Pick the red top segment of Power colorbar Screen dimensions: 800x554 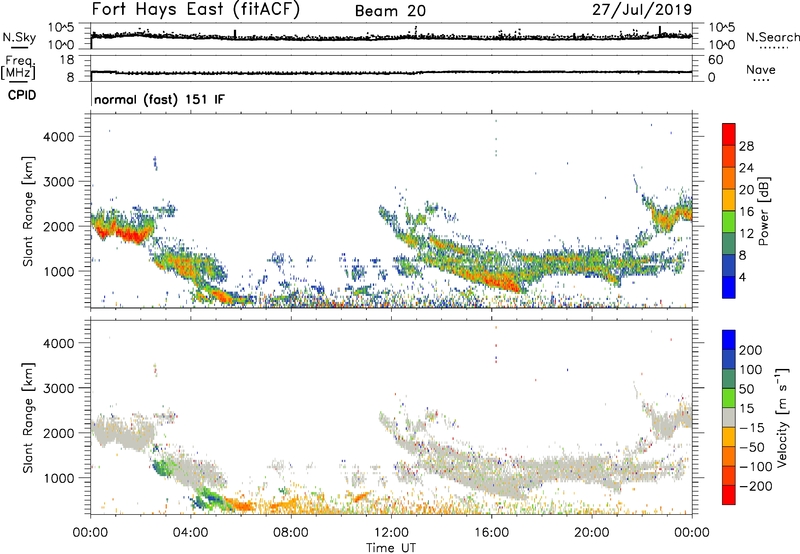[729, 134]
